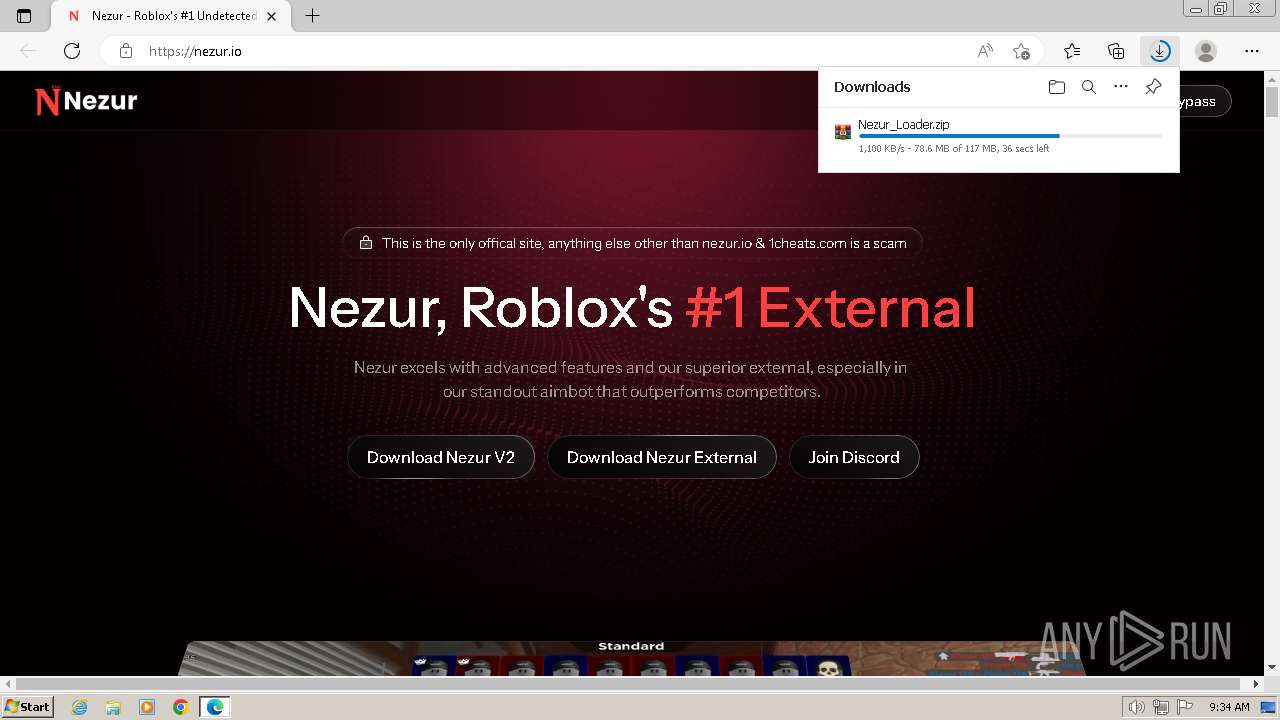Switch to the Nezur tab
The height and width of the screenshot is (720, 1280).
point(171,16)
